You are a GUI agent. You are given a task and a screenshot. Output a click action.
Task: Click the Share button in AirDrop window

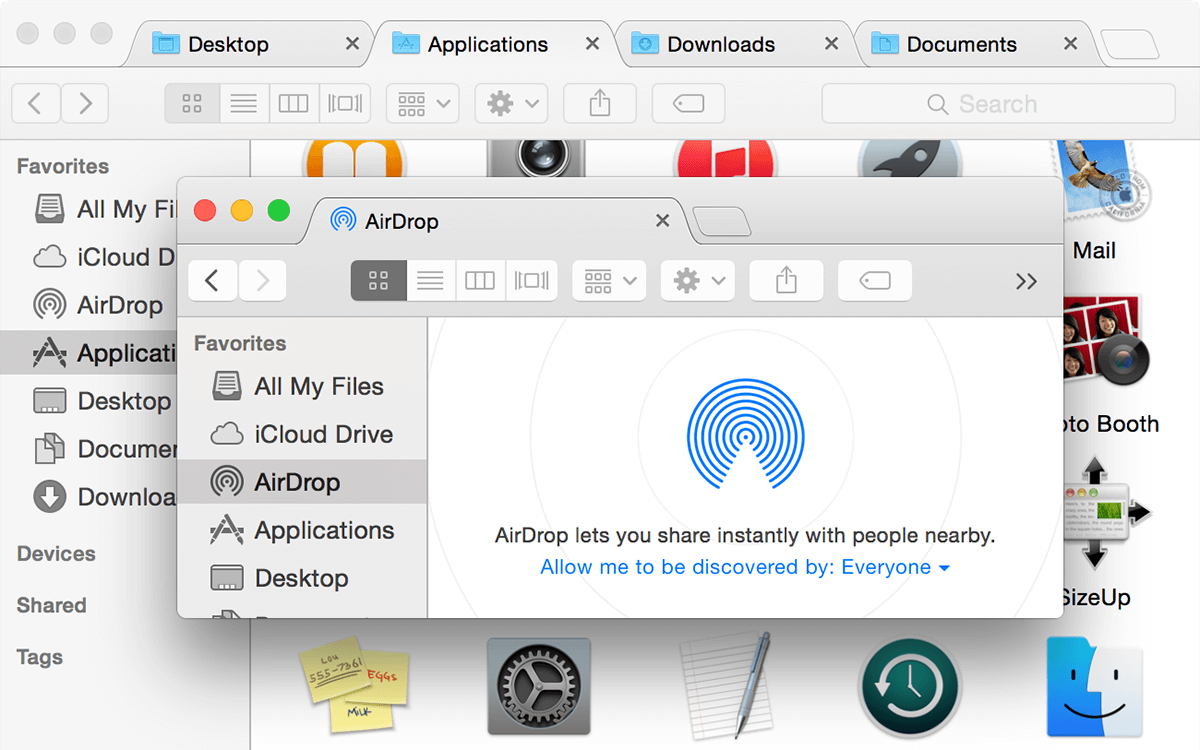pos(786,281)
